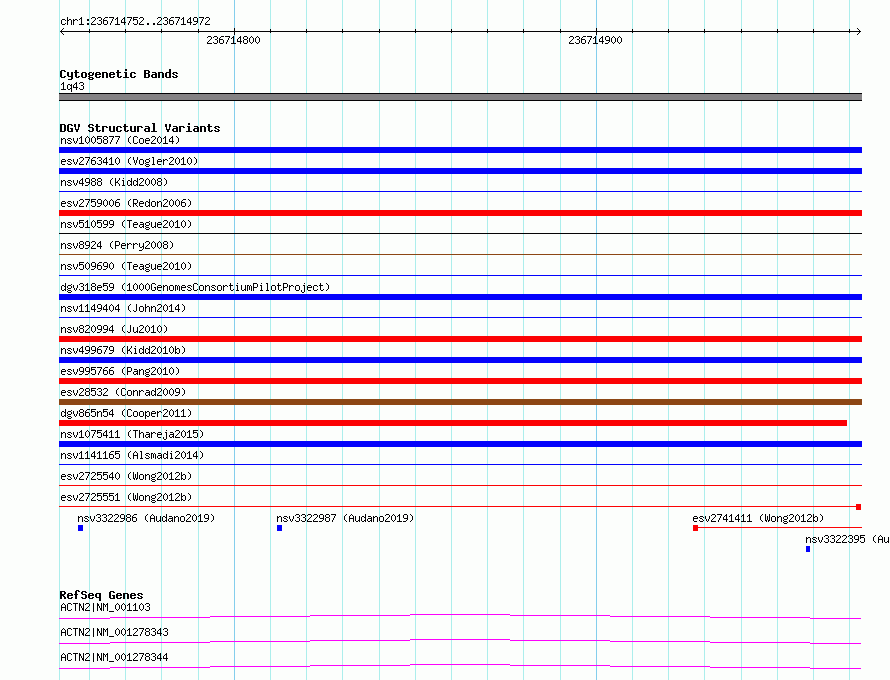The height and width of the screenshot is (680, 890).
Task: Click right arrow at ruler end
Action: (858, 32)
